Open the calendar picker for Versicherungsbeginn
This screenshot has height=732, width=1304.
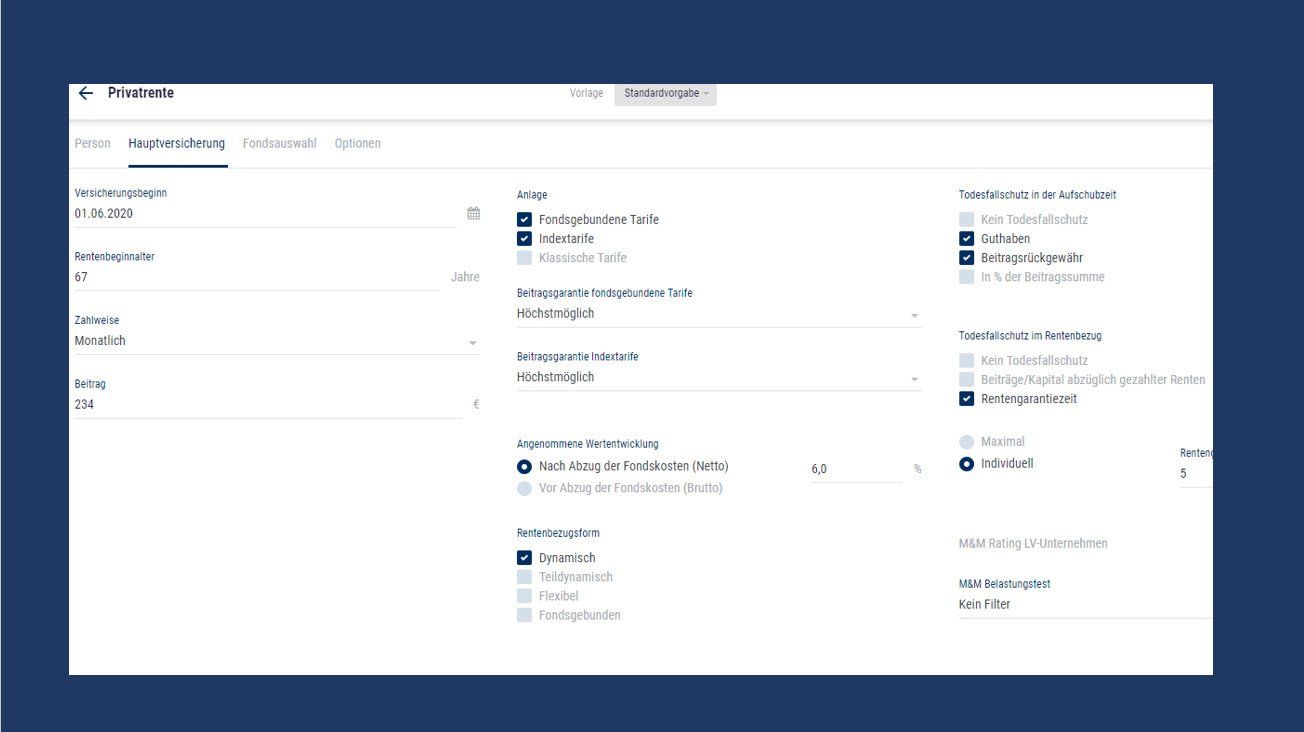pyautogui.click(x=473, y=214)
